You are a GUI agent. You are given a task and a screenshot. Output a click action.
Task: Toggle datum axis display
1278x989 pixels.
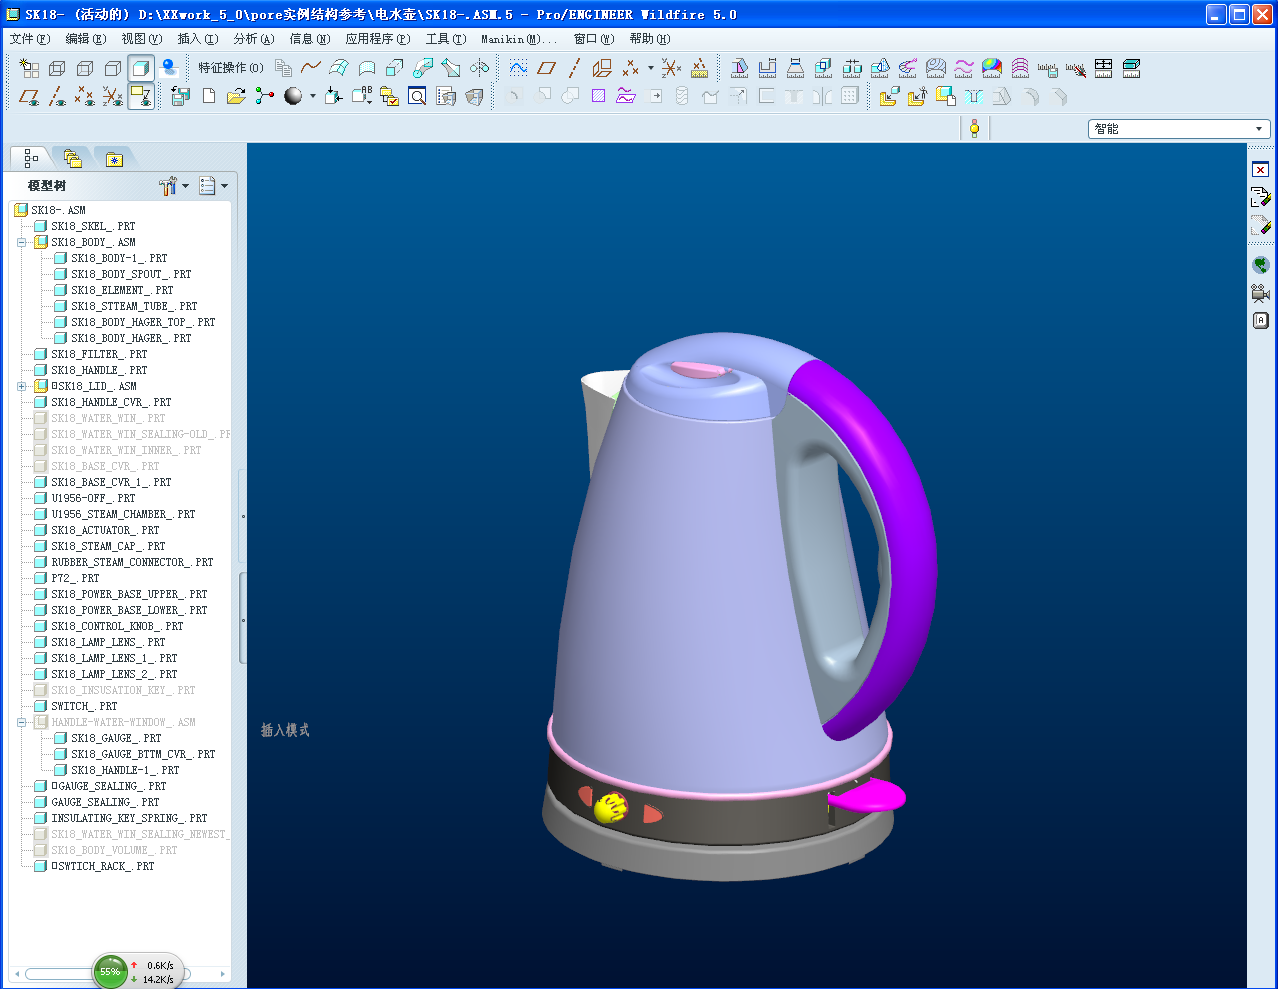tap(57, 96)
